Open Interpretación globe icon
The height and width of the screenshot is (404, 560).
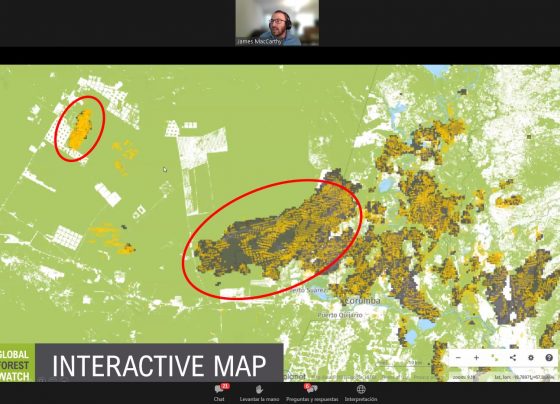tap(361, 393)
